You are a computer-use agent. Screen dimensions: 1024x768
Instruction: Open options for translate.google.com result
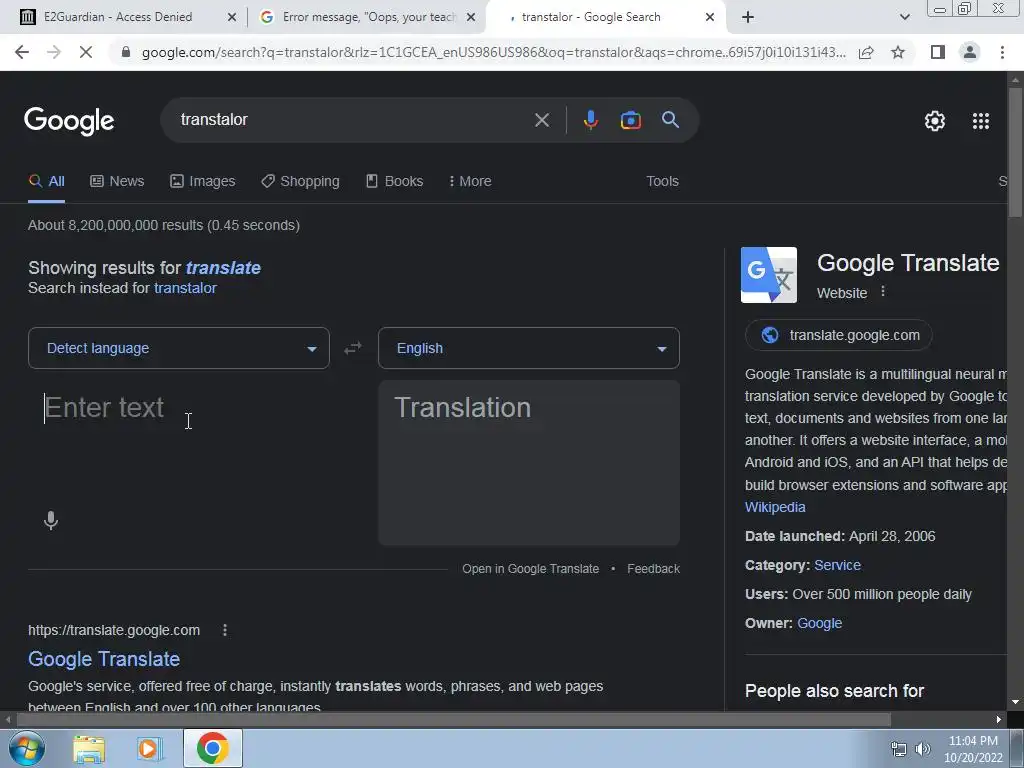point(225,630)
